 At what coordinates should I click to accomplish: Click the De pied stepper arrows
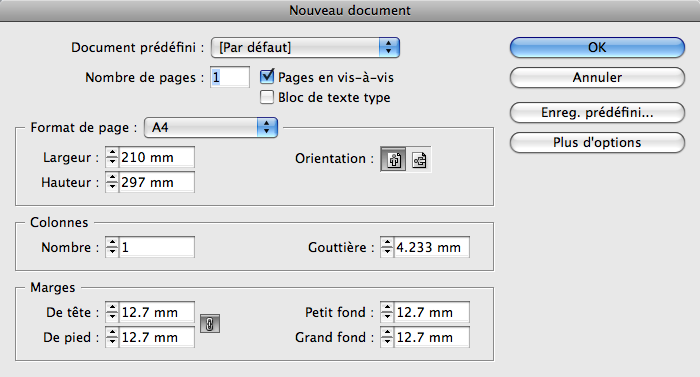click(112, 337)
